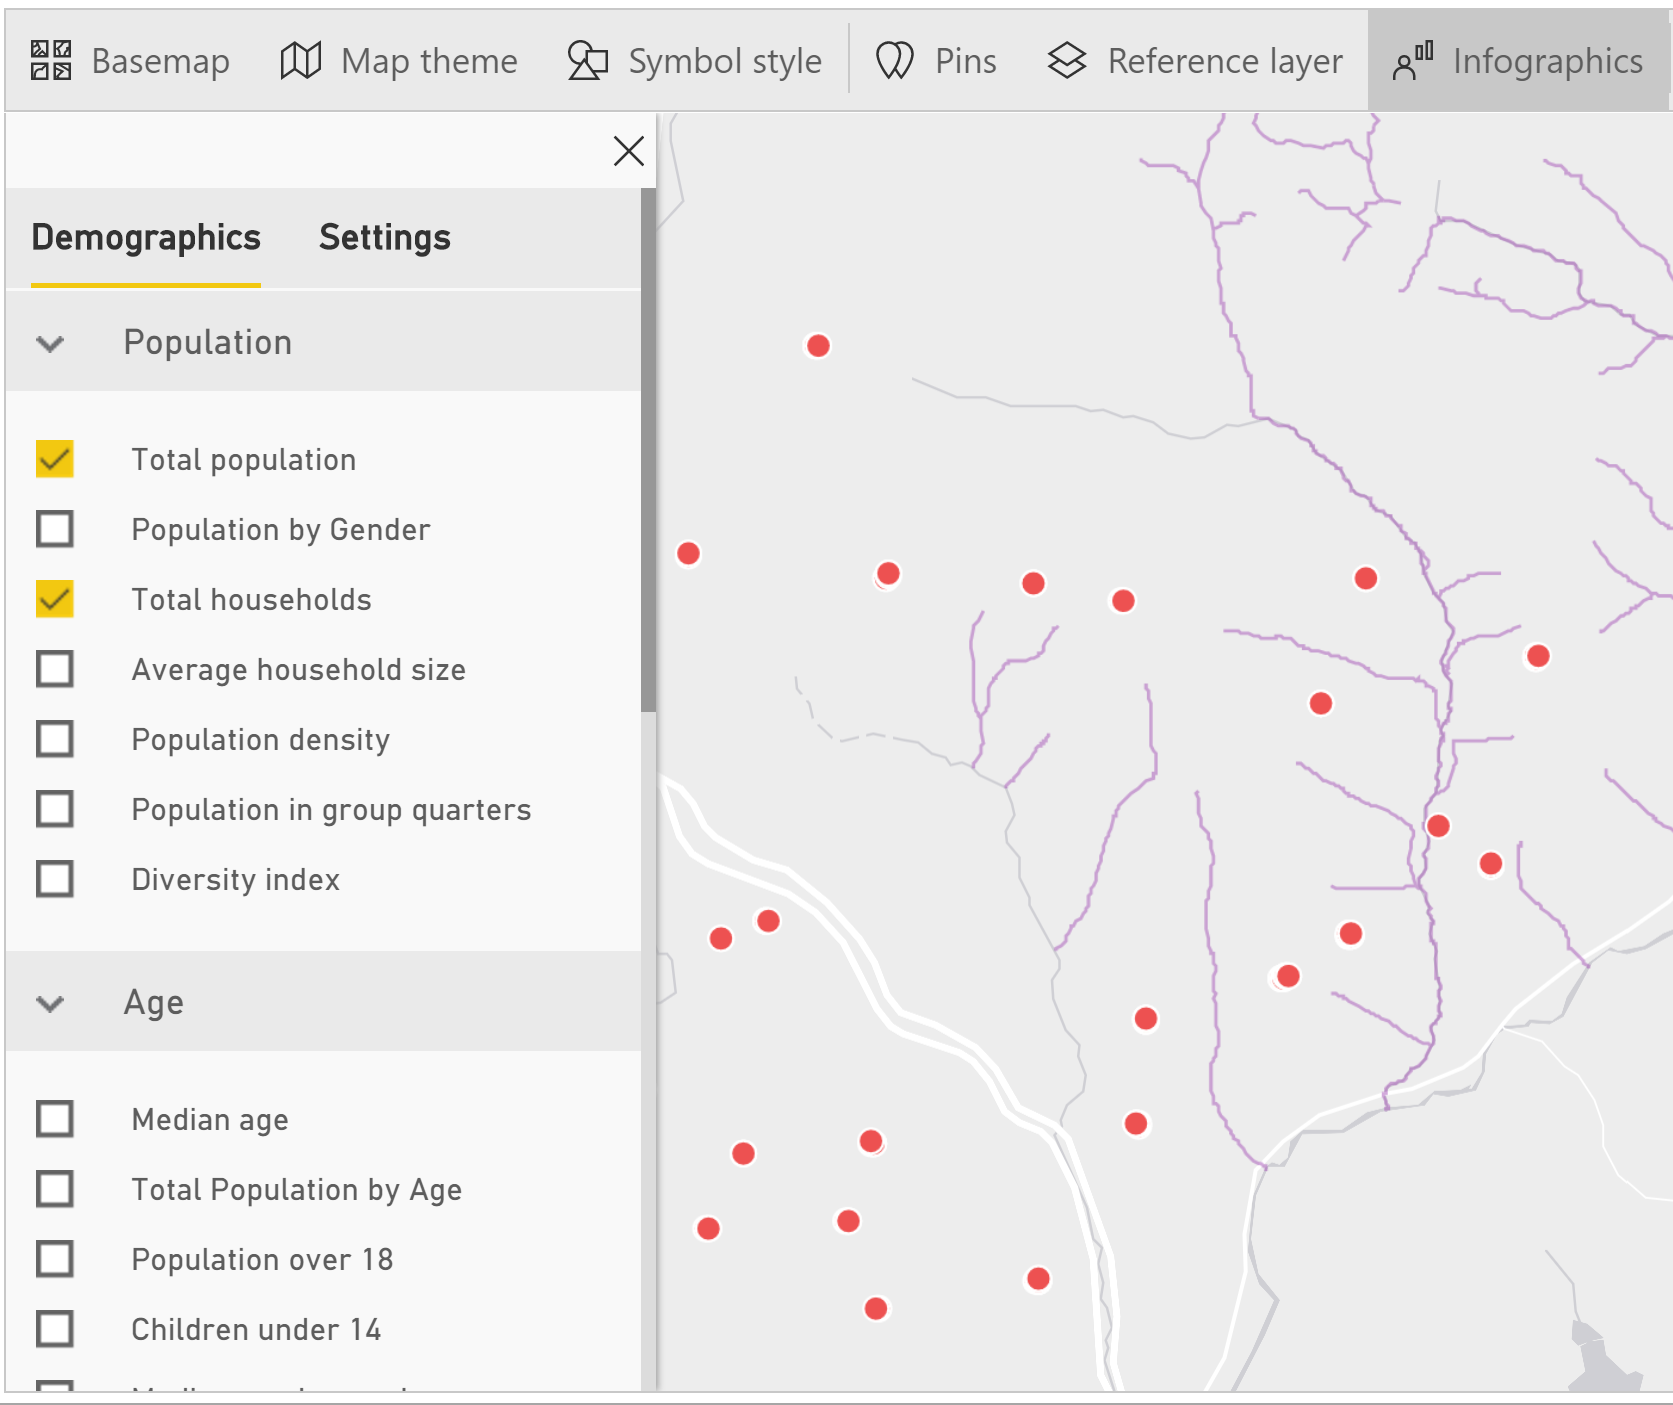Select the Demographics tab

(145, 237)
